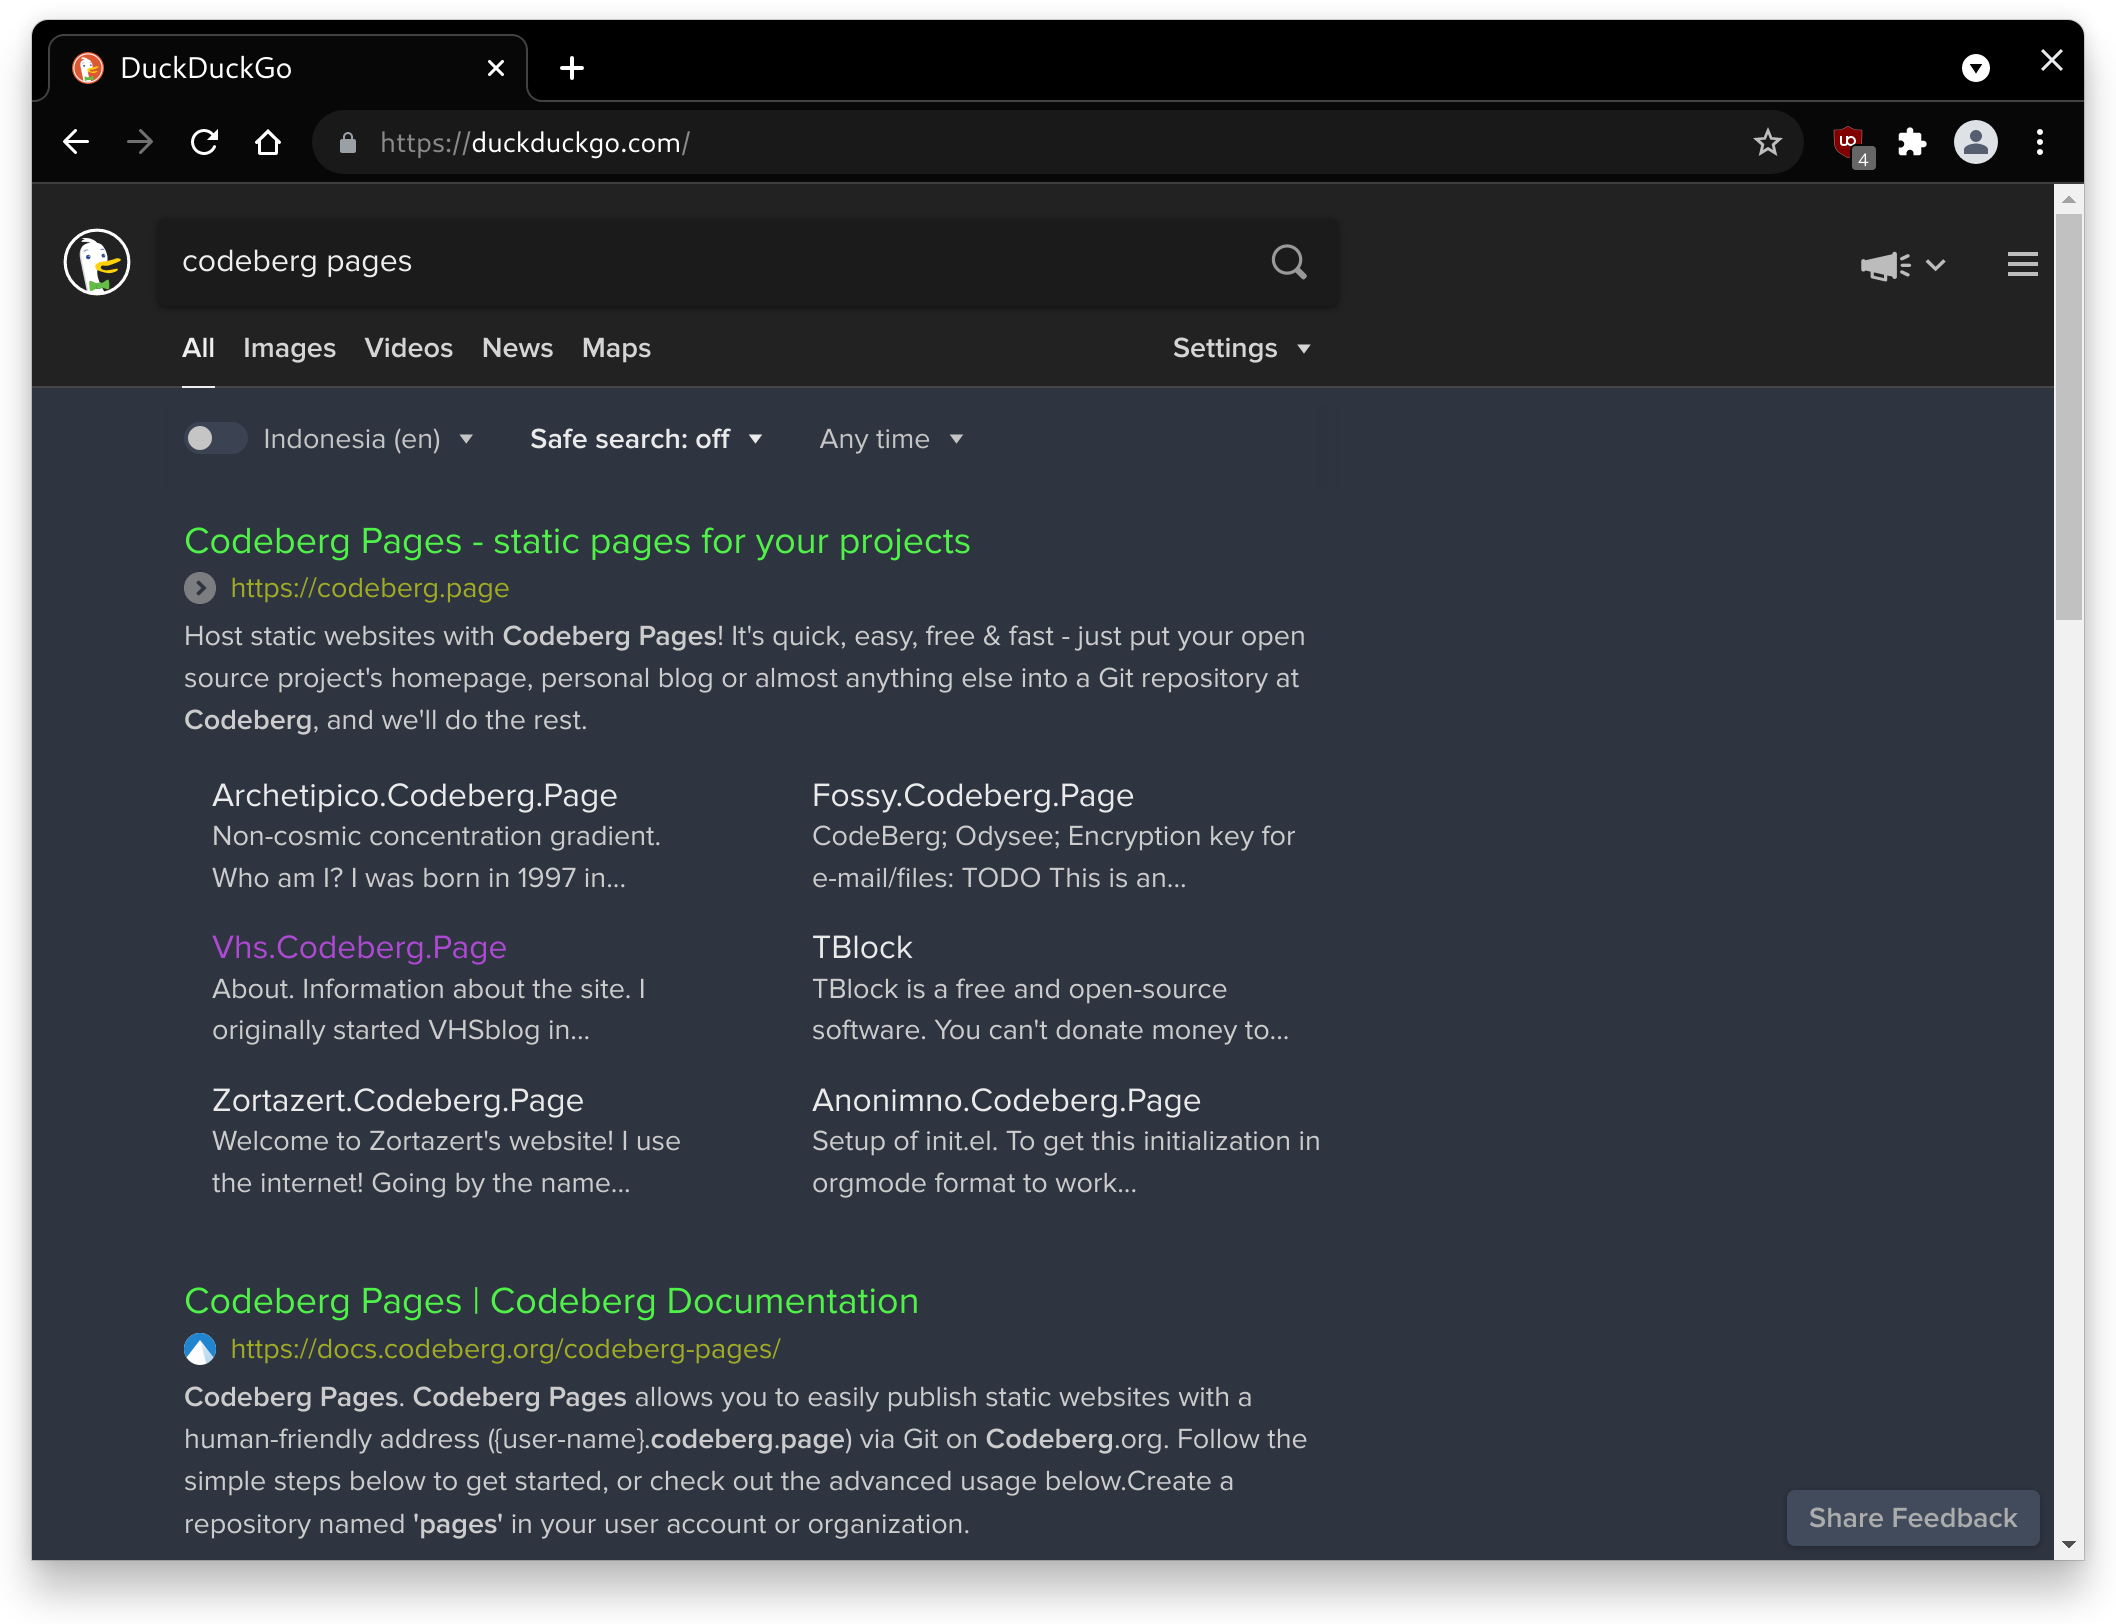Open the Settings dropdown
Viewport: 2116px width, 1624px height.
click(x=1241, y=348)
